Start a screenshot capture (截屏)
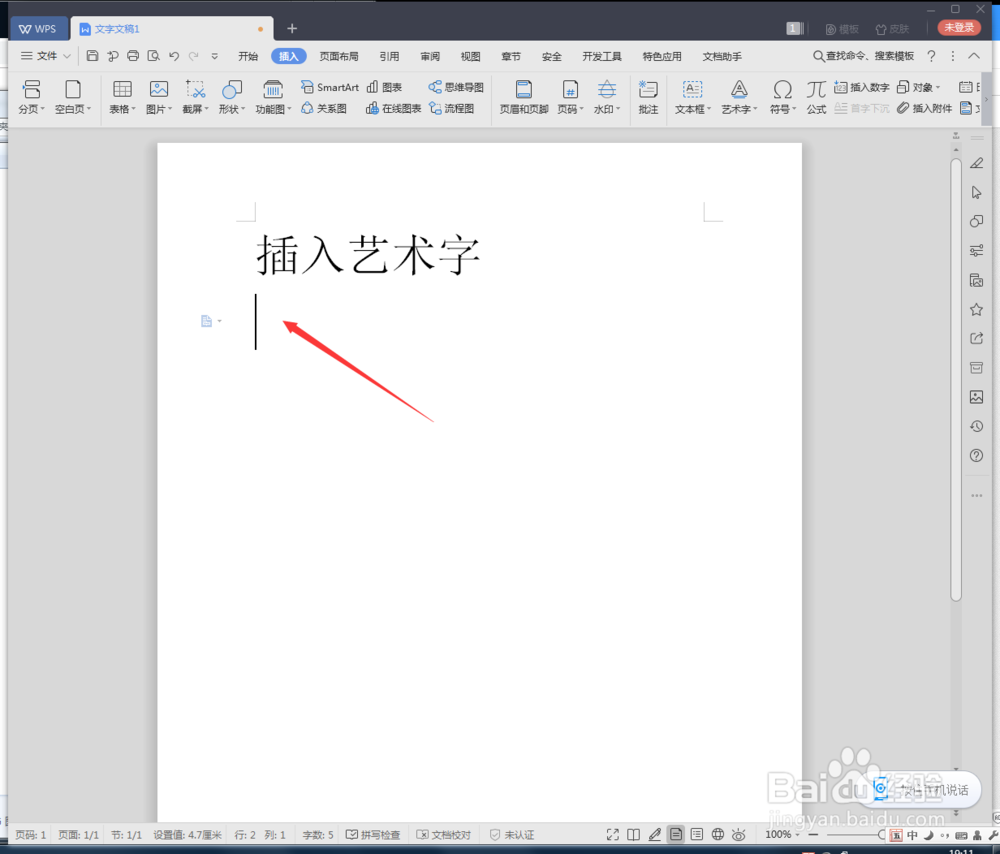The height and width of the screenshot is (854, 1000). [x=195, y=97]
